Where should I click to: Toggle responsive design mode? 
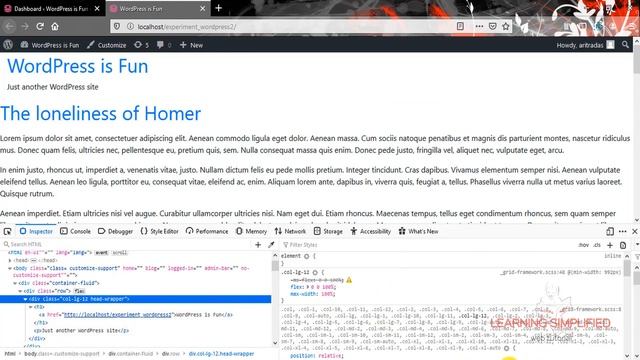(x=610, y=231)
